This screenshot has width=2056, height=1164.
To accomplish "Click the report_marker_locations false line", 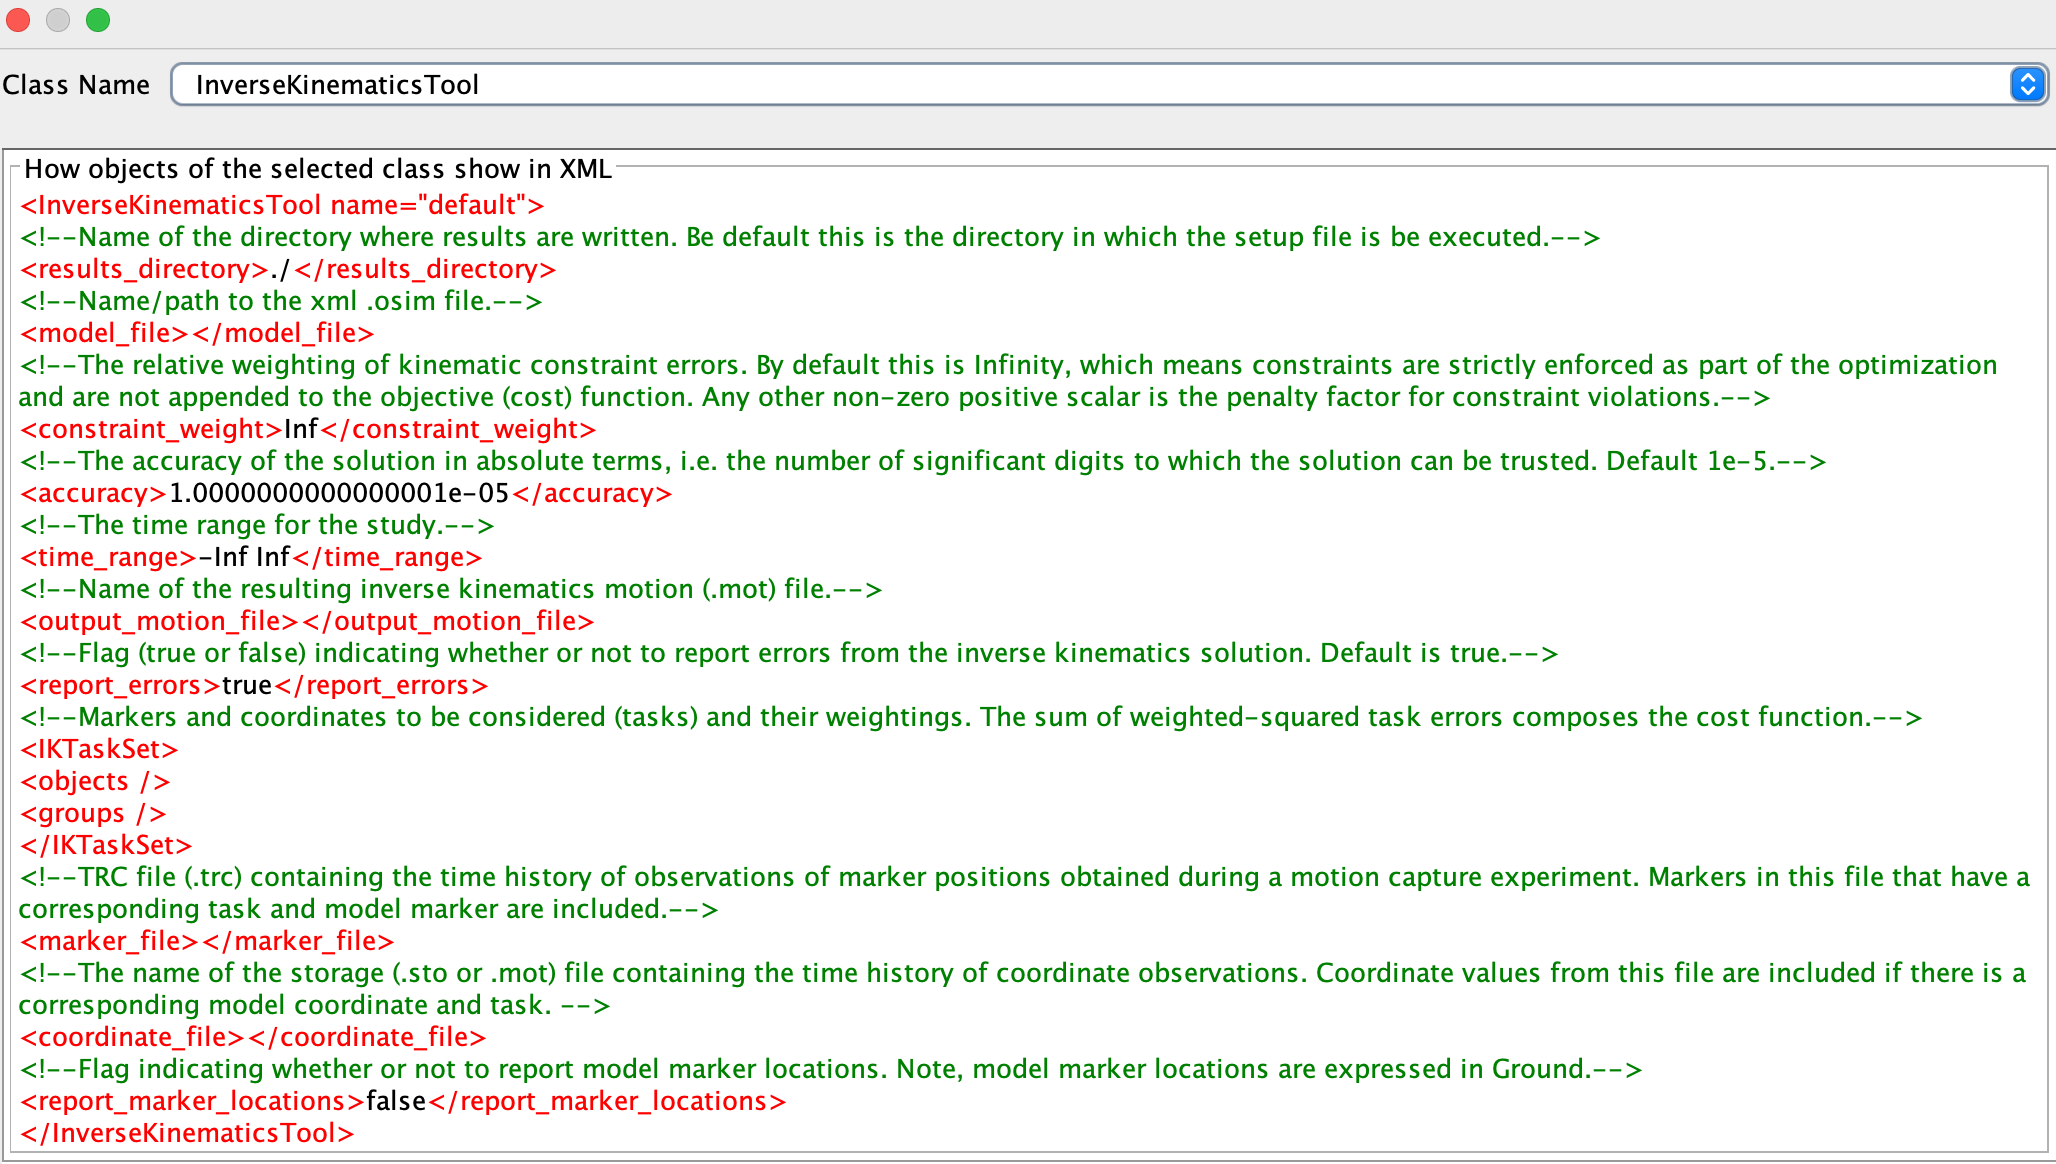I will [x=403, y=1101].
